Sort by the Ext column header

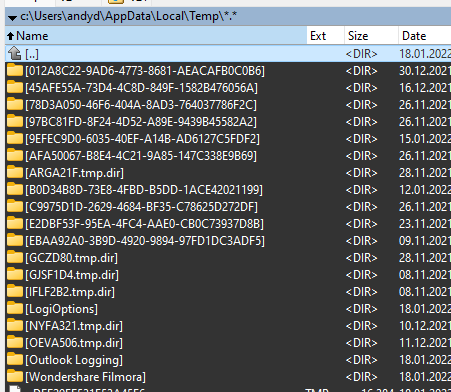coord(325,36)
